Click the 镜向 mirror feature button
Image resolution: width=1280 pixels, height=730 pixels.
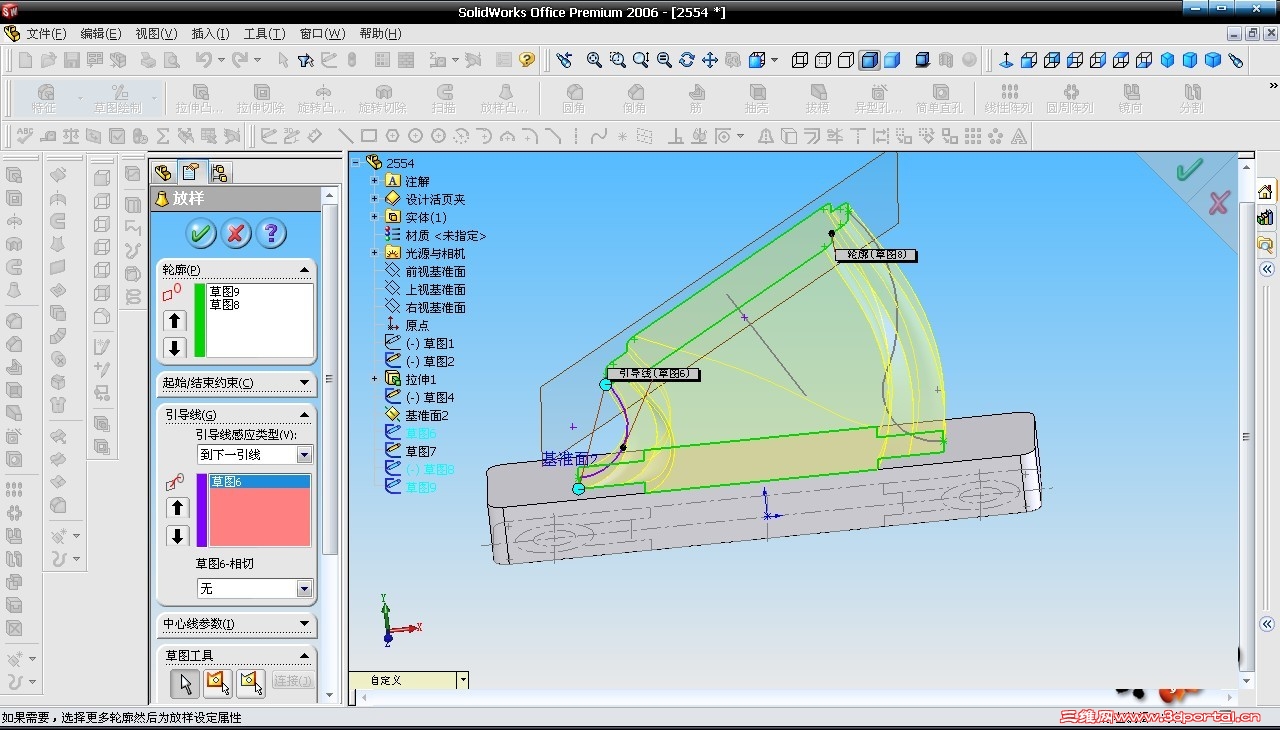[x=1131, y=98]
